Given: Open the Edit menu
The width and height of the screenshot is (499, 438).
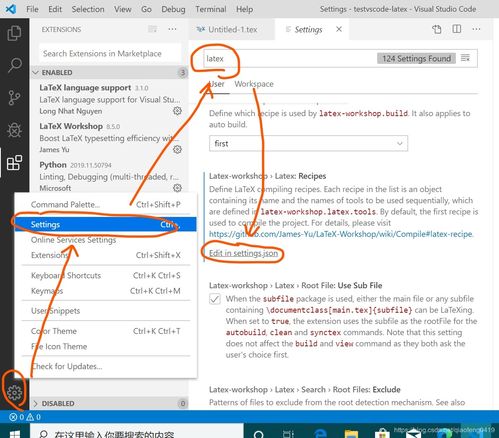Looking at the screenshot, I should (55, 9).
